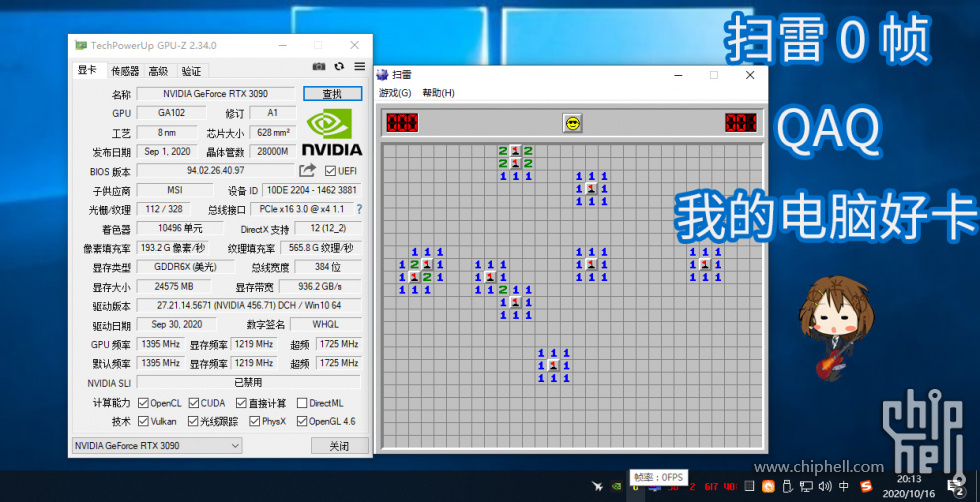Toggle the Vulkan checkbox
The image size is (980, 502).
pos(143,421)
